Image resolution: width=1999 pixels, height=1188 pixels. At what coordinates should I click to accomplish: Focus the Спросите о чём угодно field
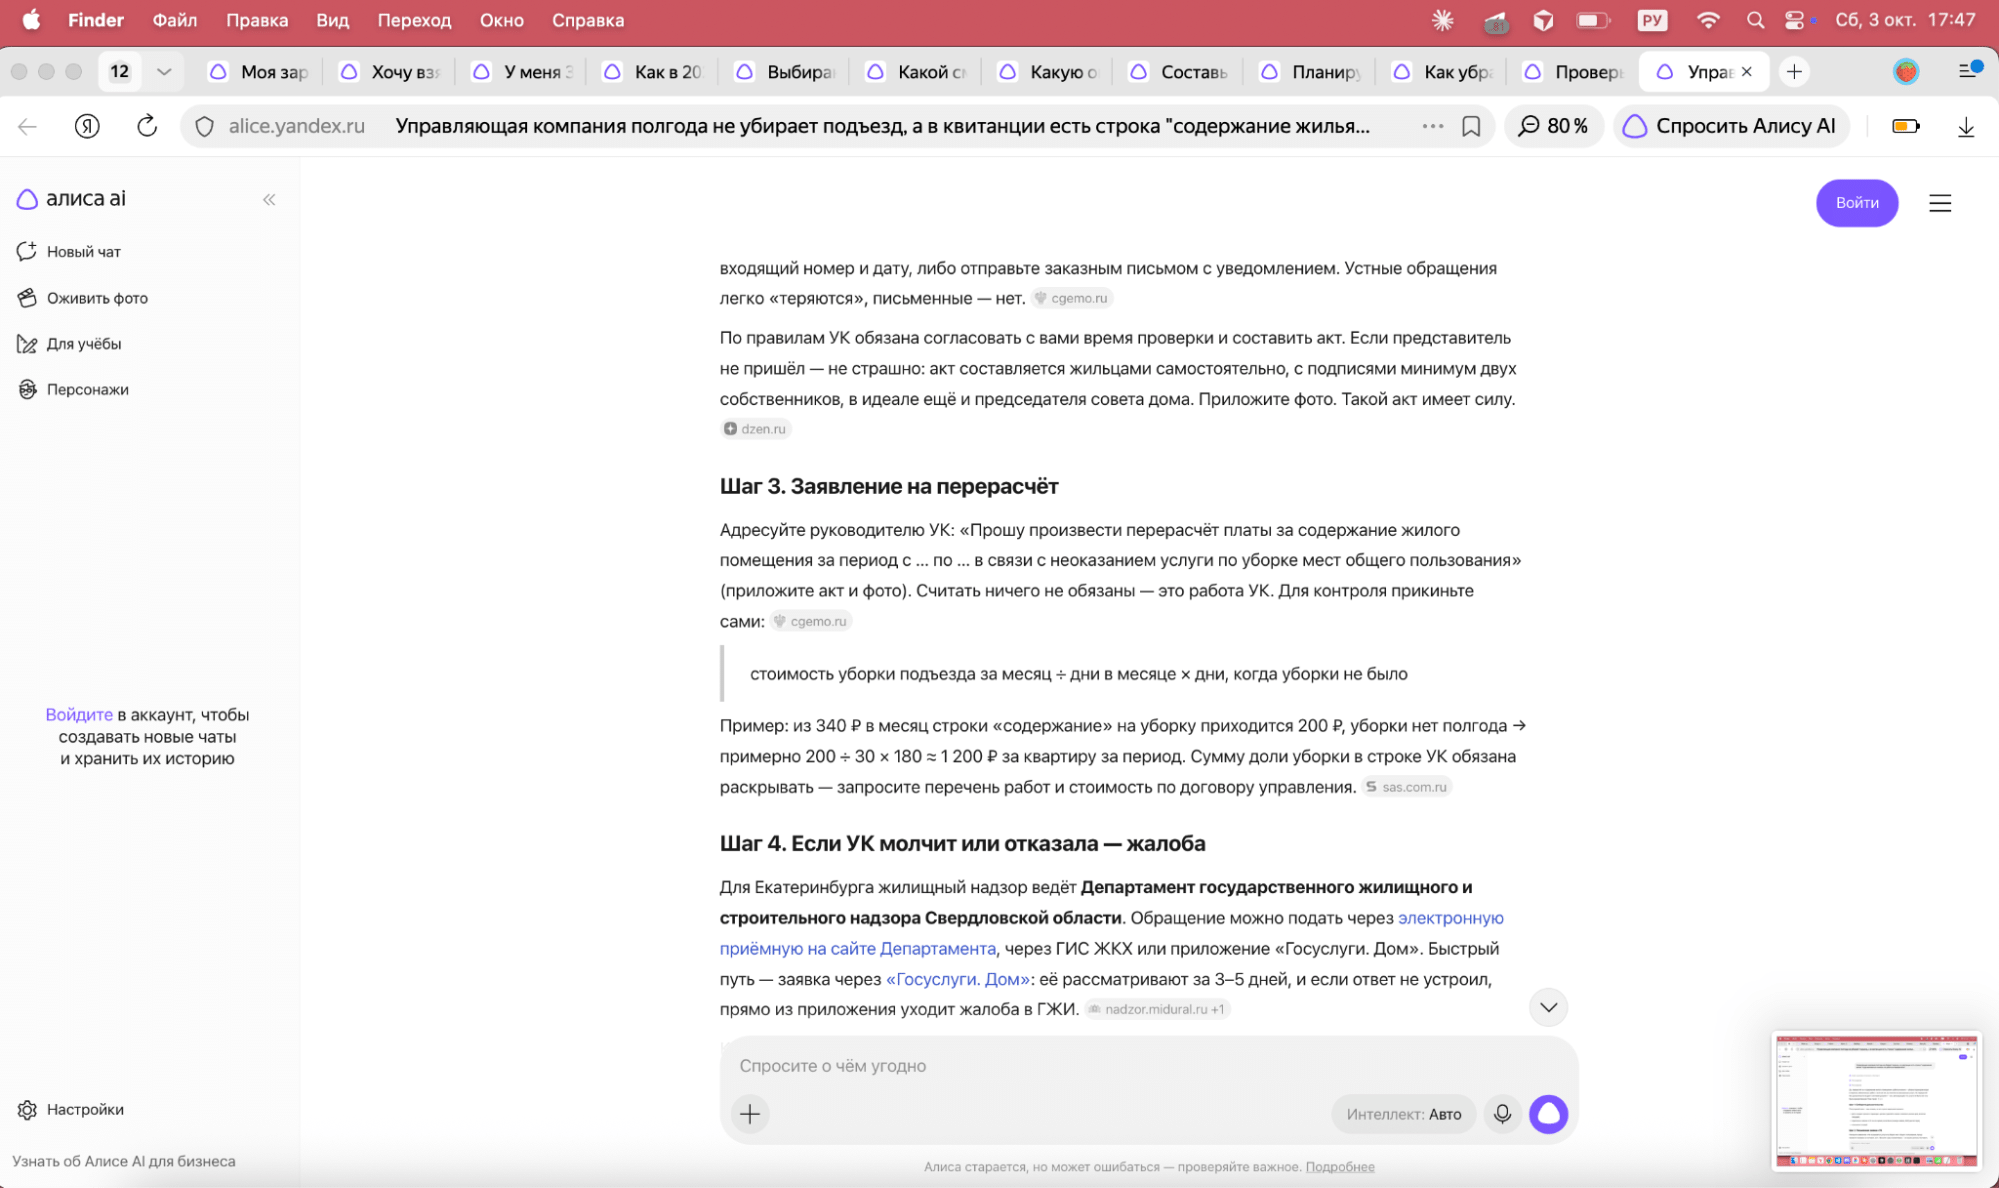tap(1148, 1065)
